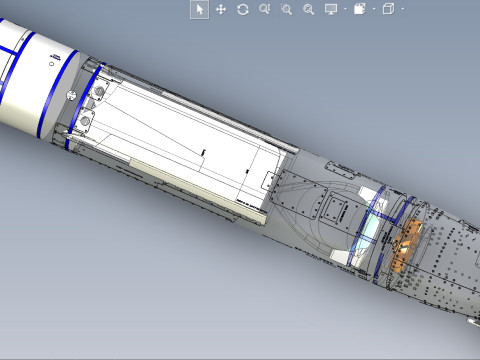Click the Zoom to Fit magnifier

click(x=308, y=9)
